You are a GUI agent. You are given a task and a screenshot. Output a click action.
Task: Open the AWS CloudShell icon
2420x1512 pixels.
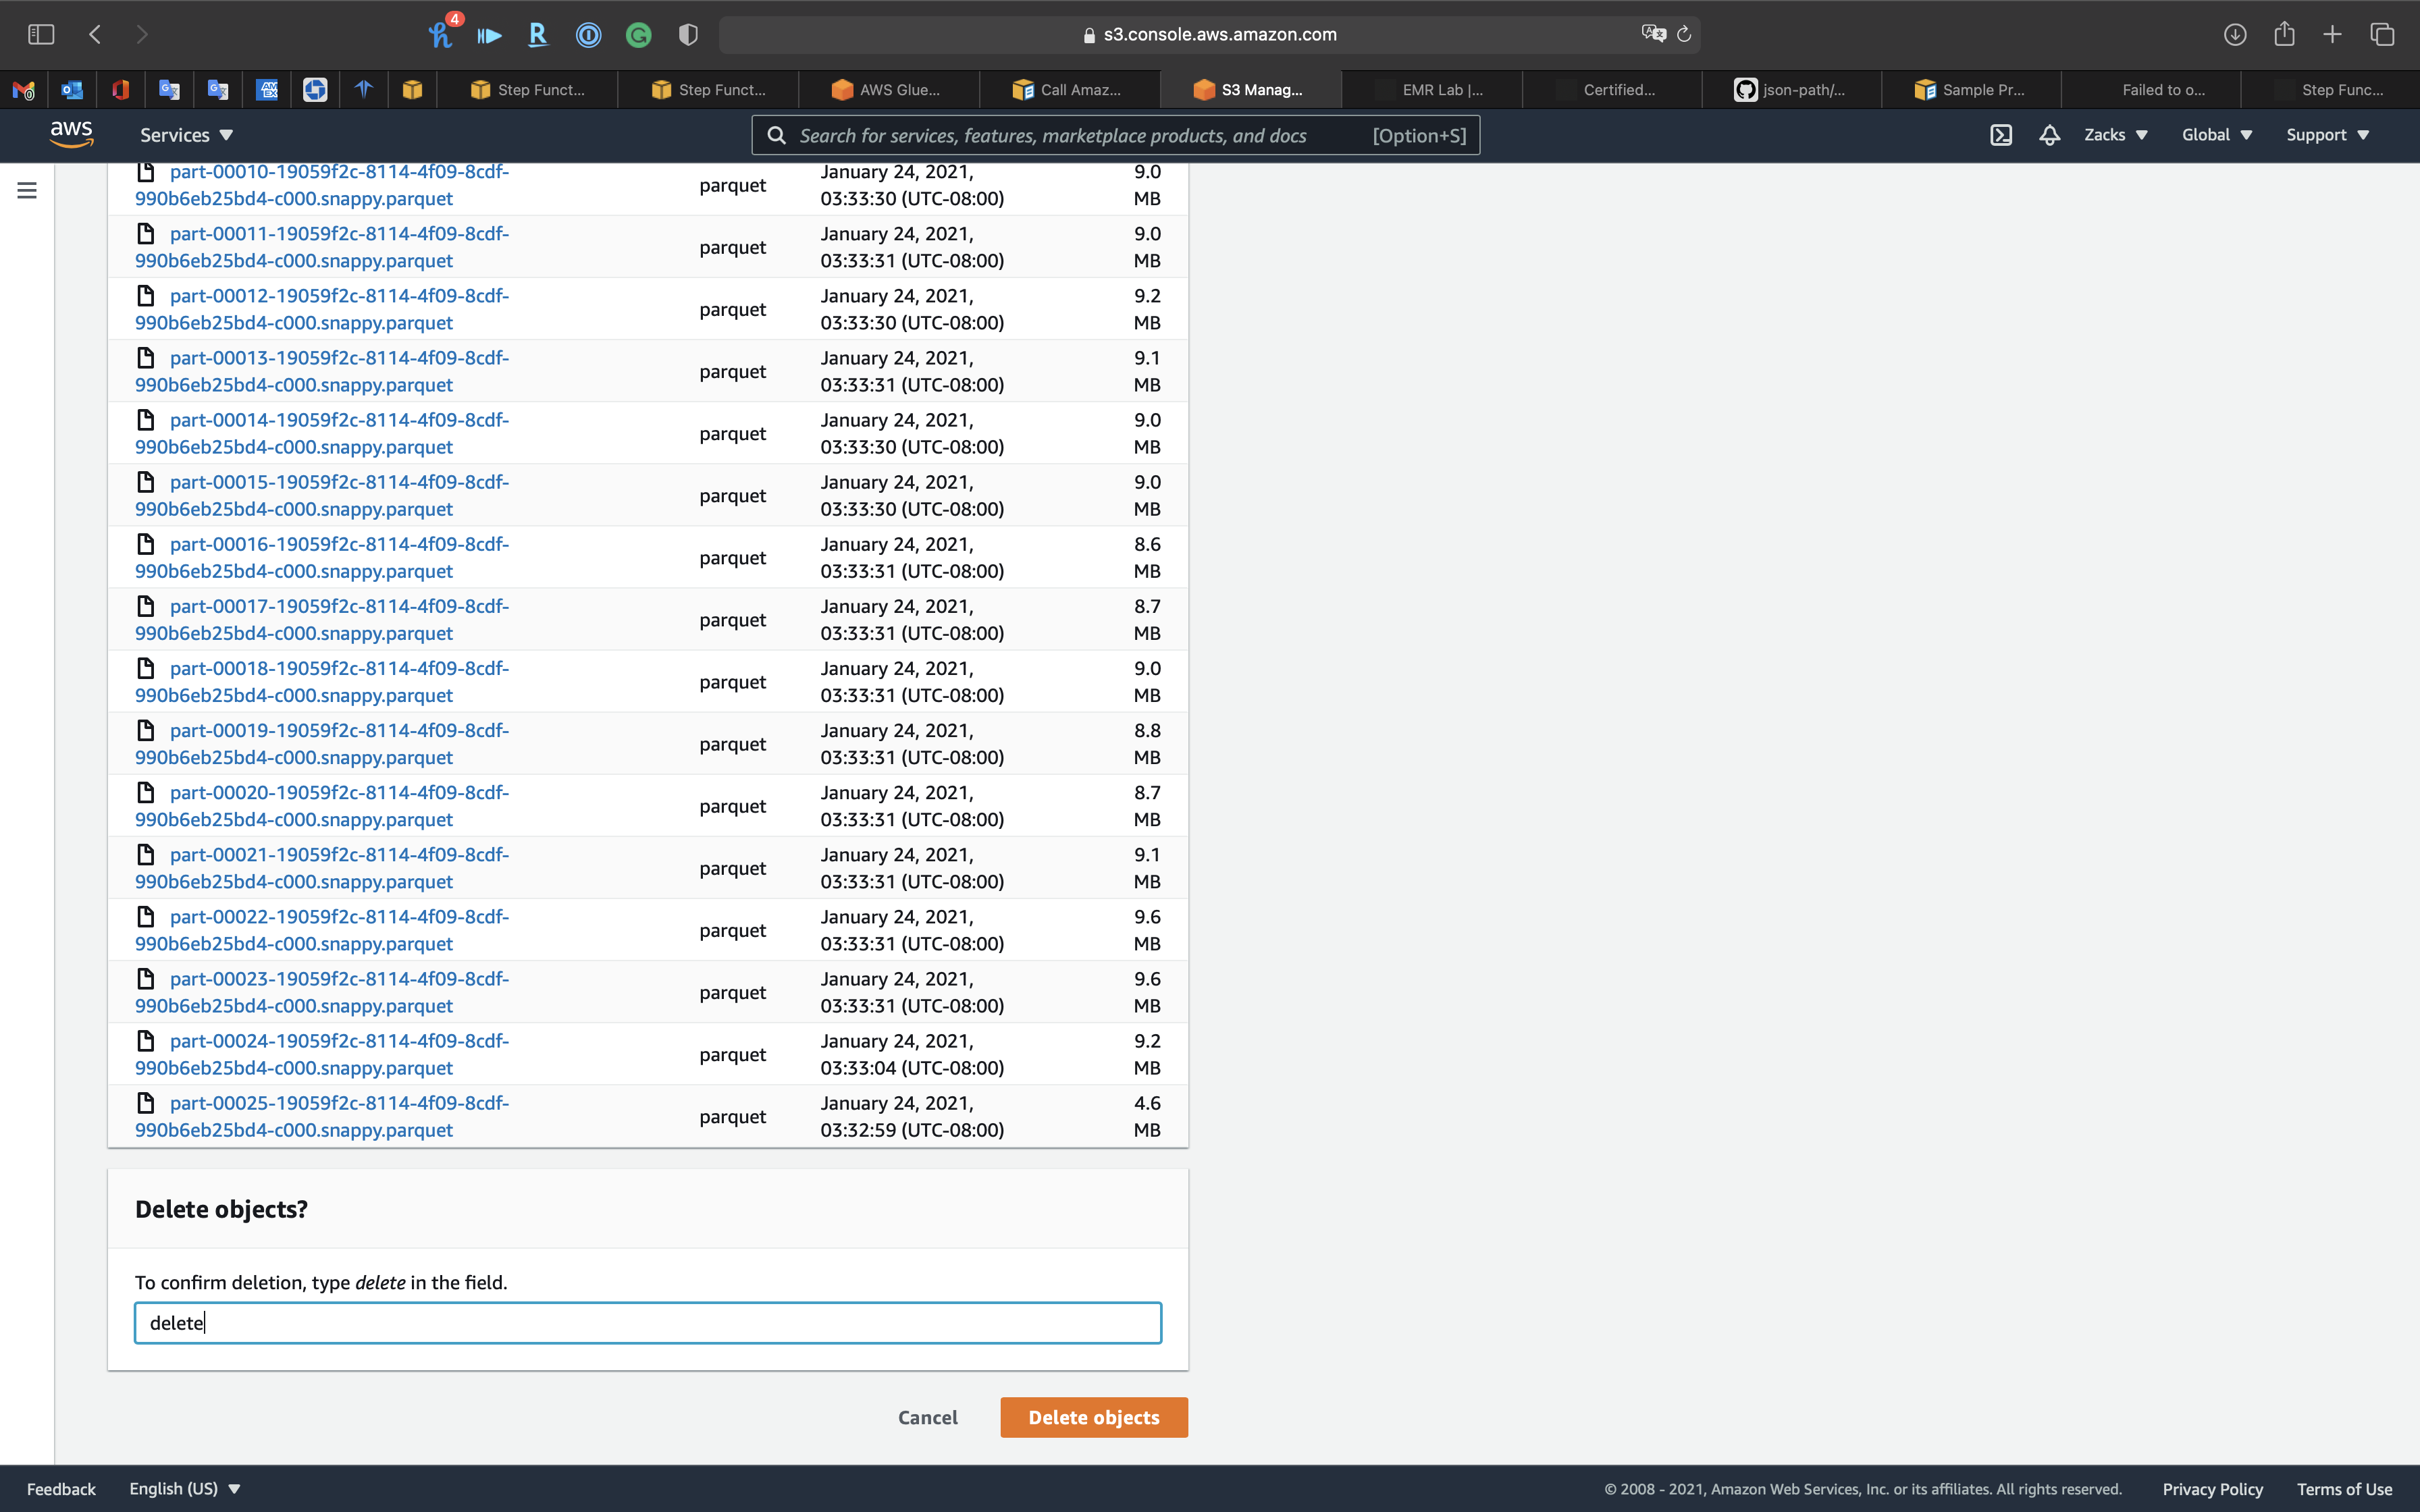tap(2000, 135)
